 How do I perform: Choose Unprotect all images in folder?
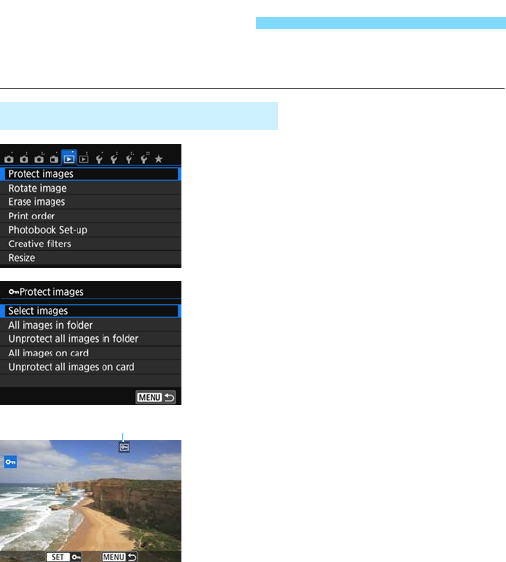(90, 339)
